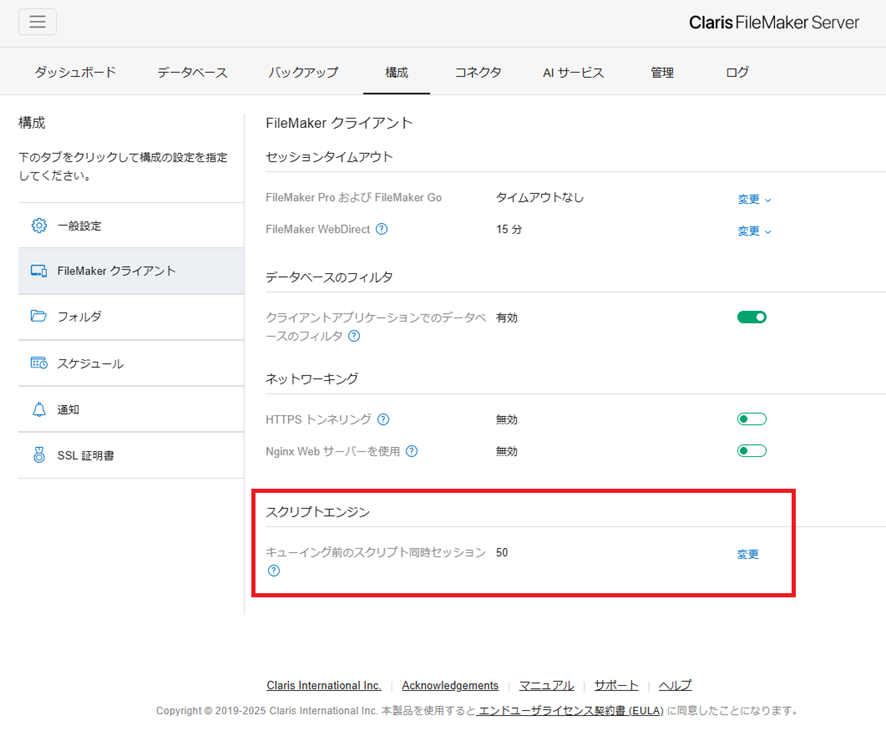Expand 変更 for FileMaker WebDirect timeout
Image resolution: width=886 pixels, height=736 pixels.
coord(754,231)
